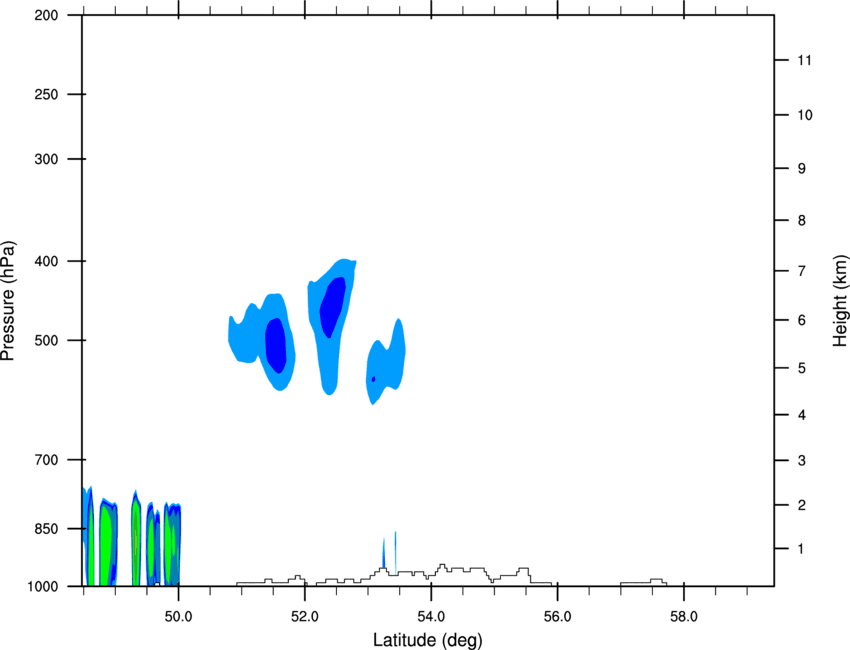Viewport: 850px width, 650px height.
Task: Click the 50.0 latitude tick label
Action: (178, 617)
